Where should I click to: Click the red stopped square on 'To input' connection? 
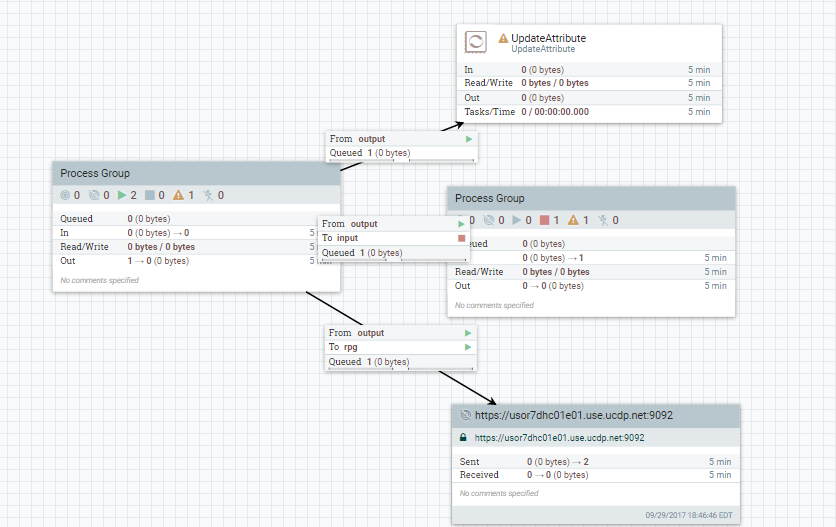pyautogui.click(x=461, y=238)
